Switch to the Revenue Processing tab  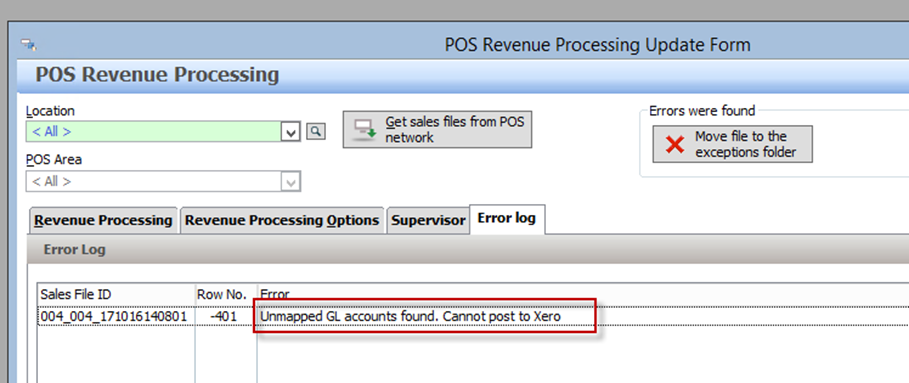point(103,220)
